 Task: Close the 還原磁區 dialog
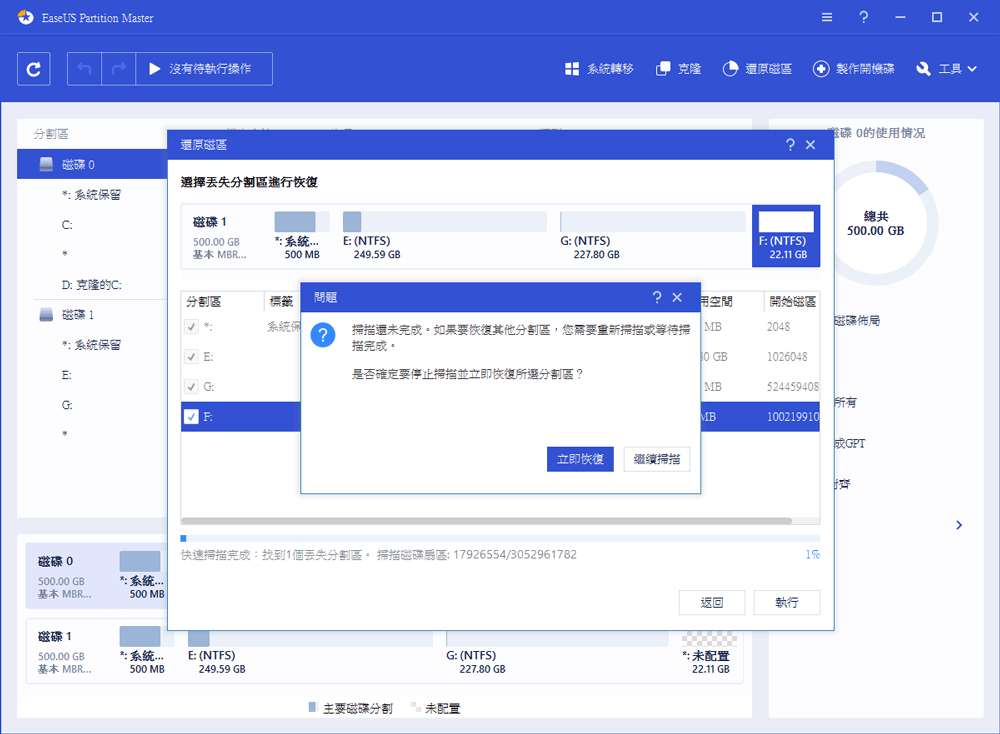(811, 145)
